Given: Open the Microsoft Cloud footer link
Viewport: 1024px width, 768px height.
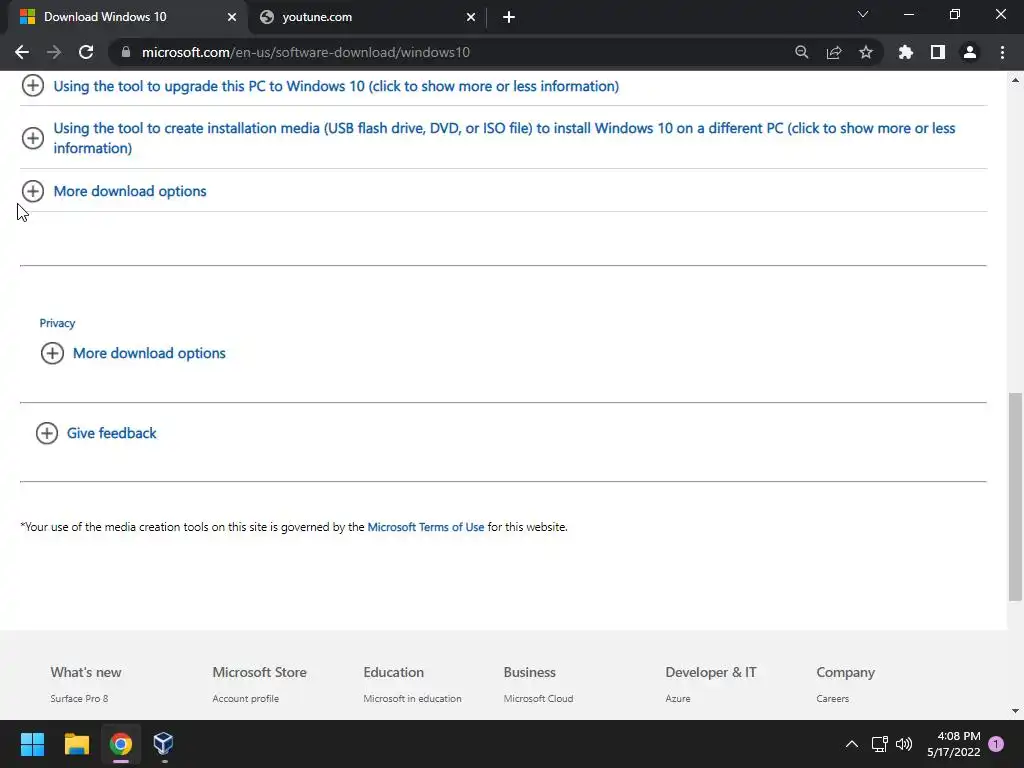Looking at the screenshot, I should coord(538,698).
